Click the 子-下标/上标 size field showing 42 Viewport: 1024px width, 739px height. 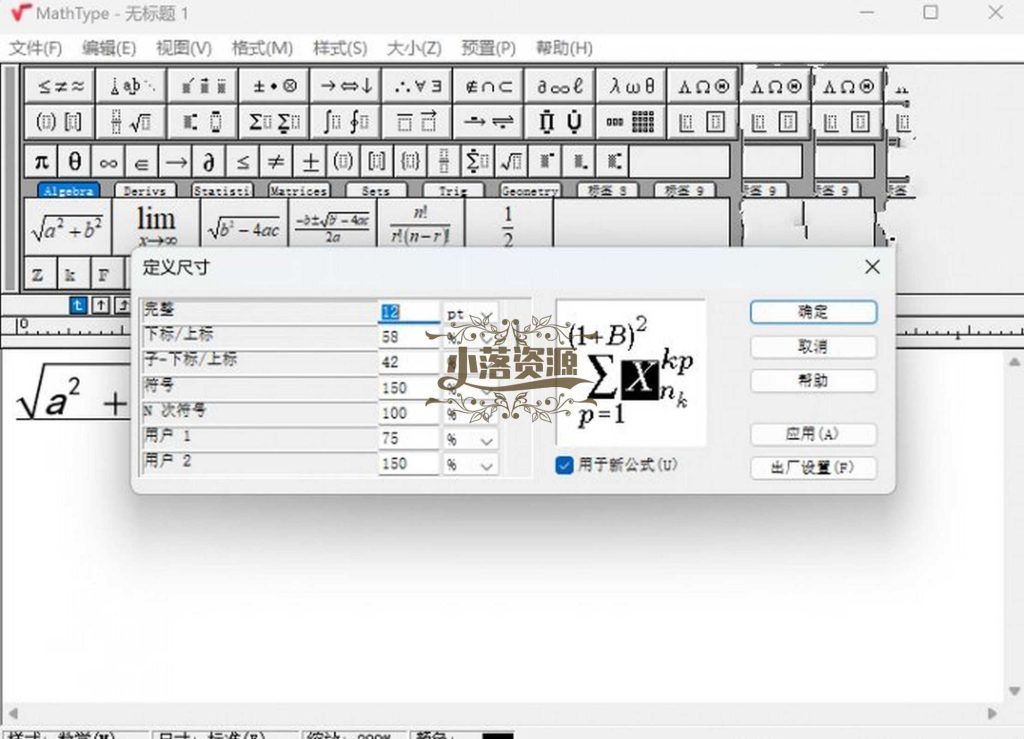pos(409,362)
